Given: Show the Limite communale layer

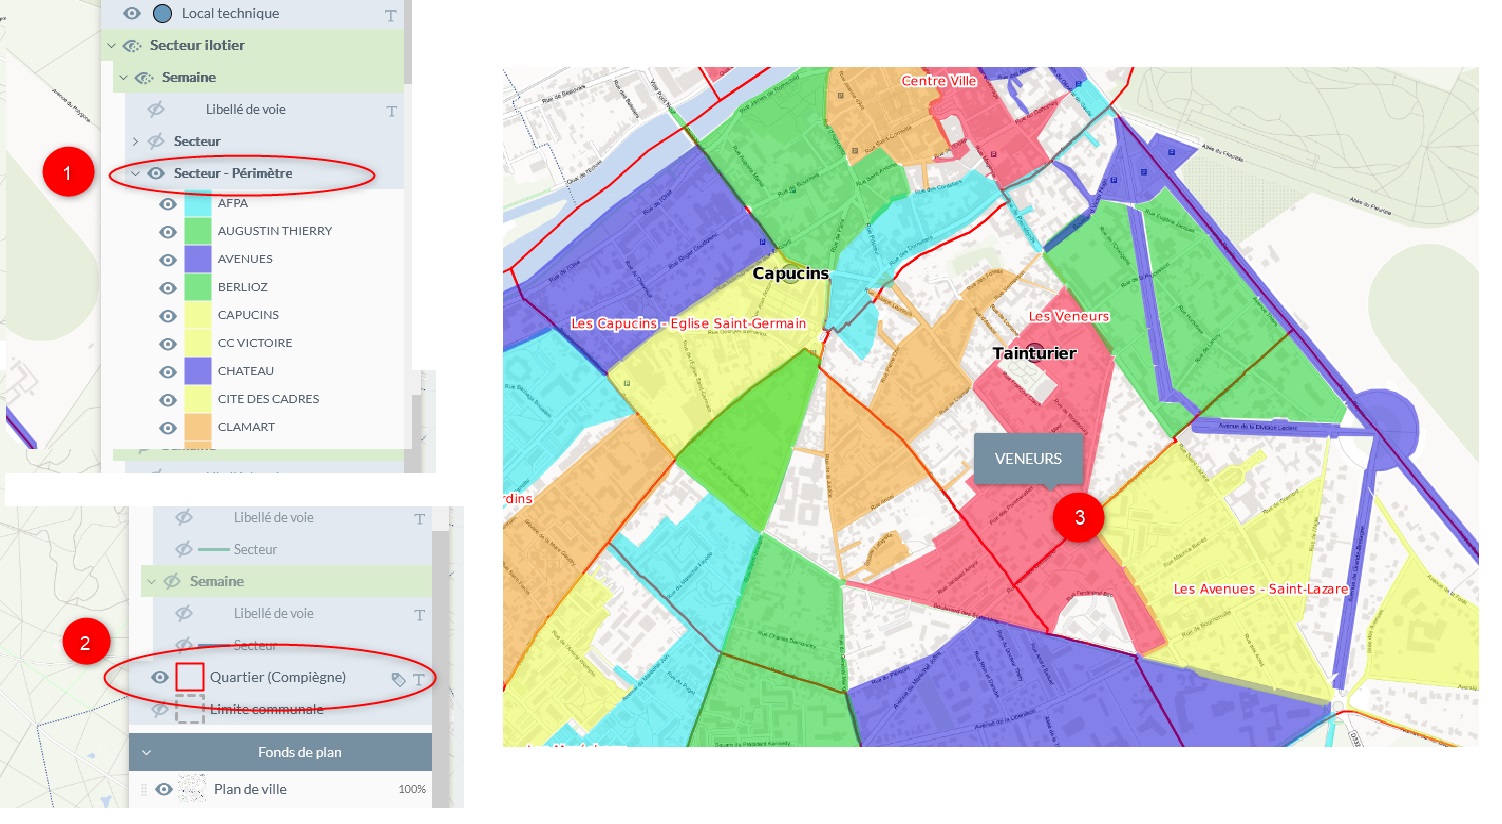Looking at the screenshot, I should (x=160, y=709).
